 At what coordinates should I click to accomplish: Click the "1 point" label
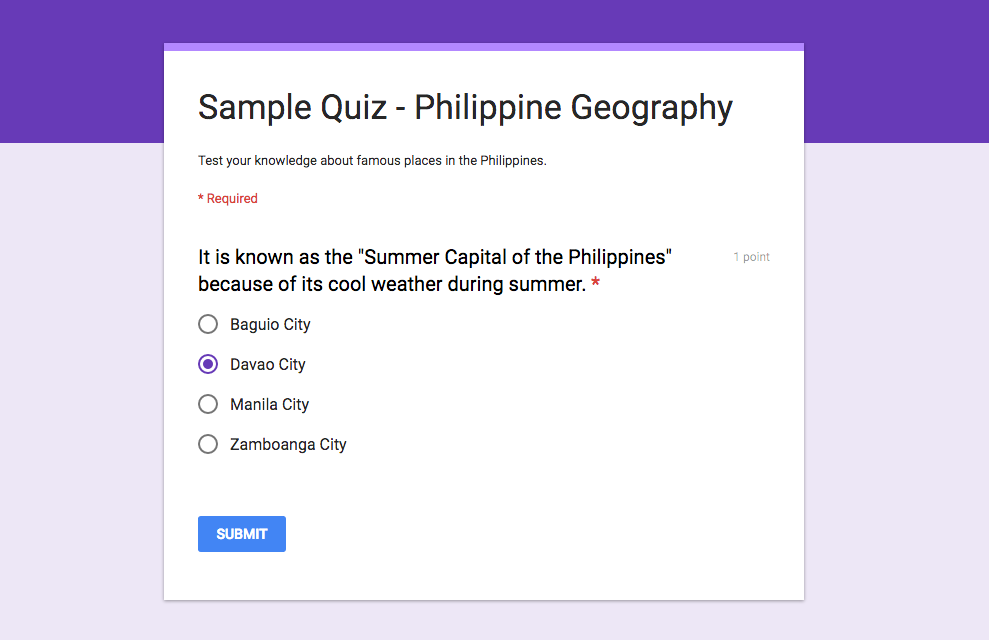751,257
